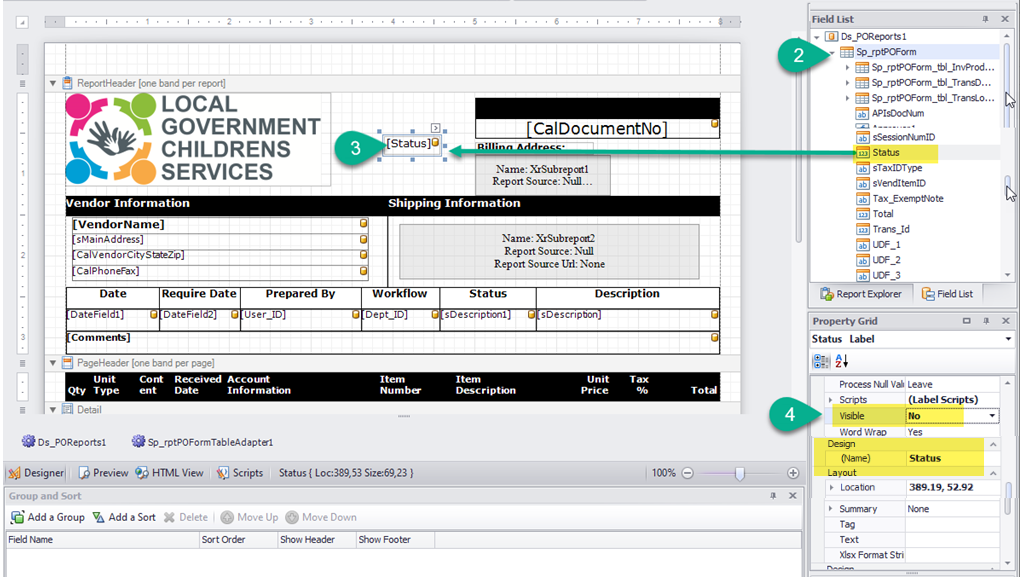Collapse the ReportHeader band

(x=54, y=84)
